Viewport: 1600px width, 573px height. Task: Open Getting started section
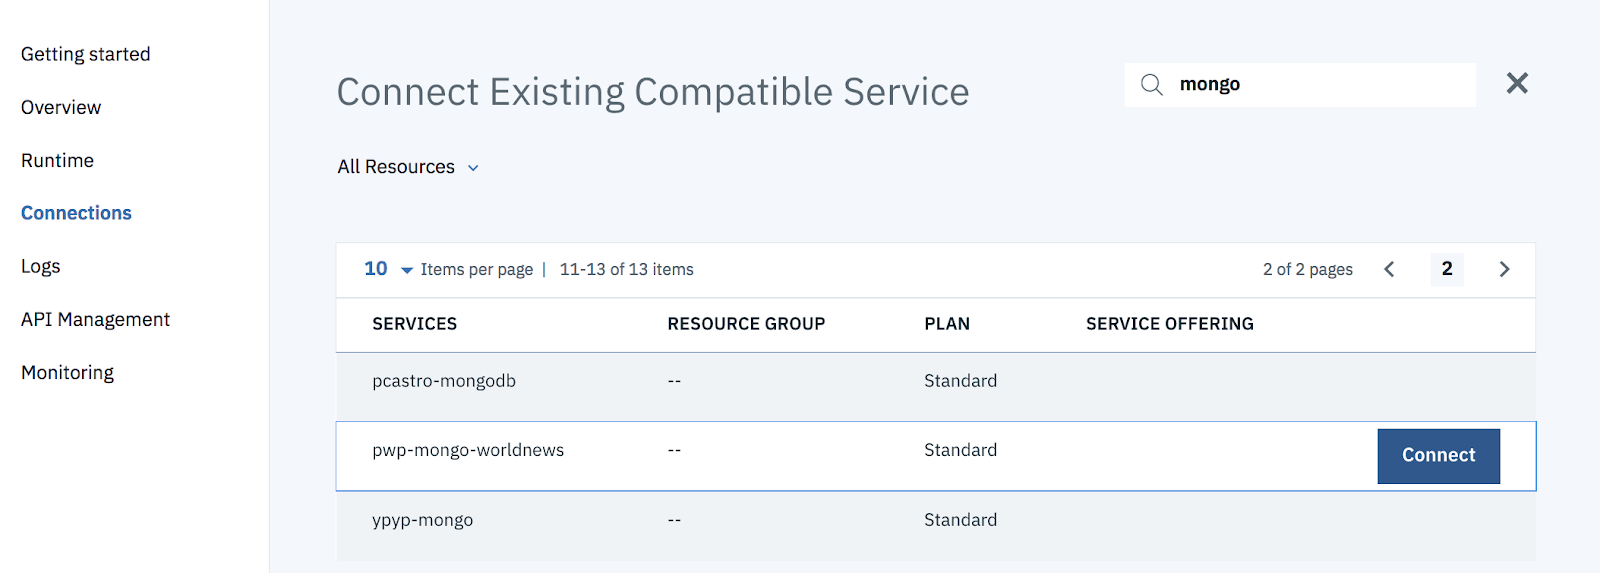tap(86, 54)
